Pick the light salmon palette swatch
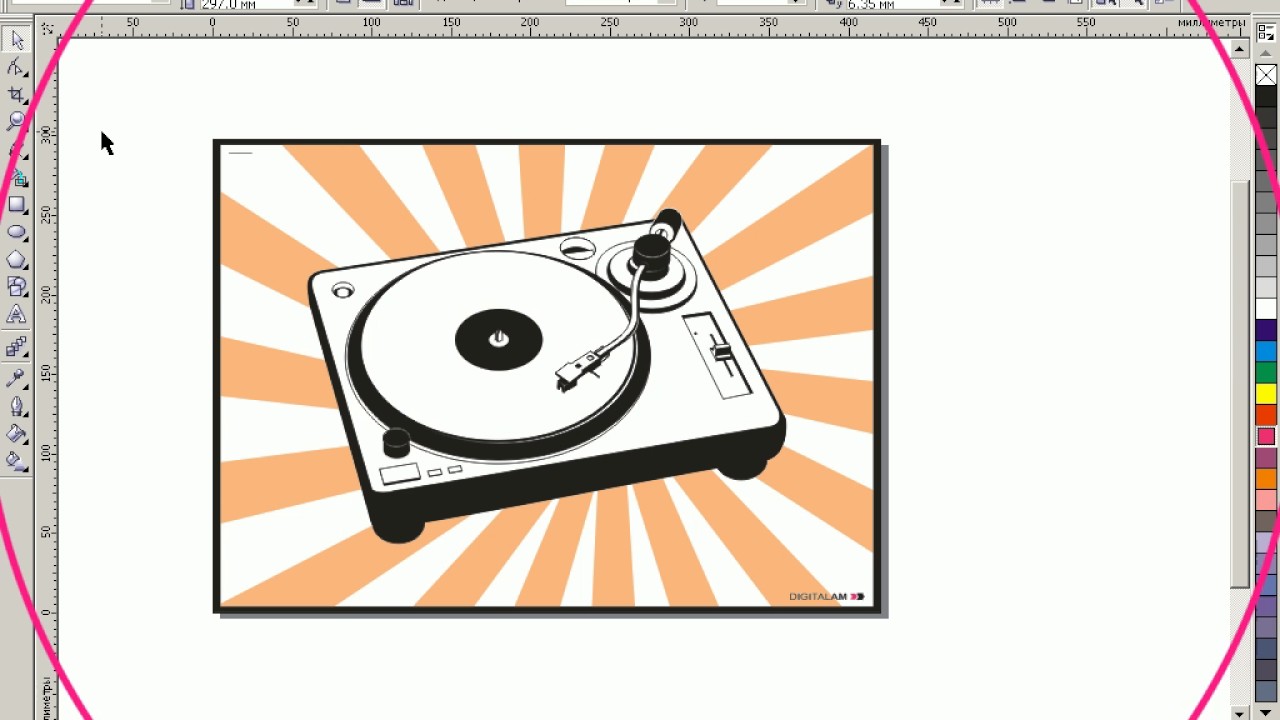Viewport: 1280px width, 720px height. tap(1266, 500)
